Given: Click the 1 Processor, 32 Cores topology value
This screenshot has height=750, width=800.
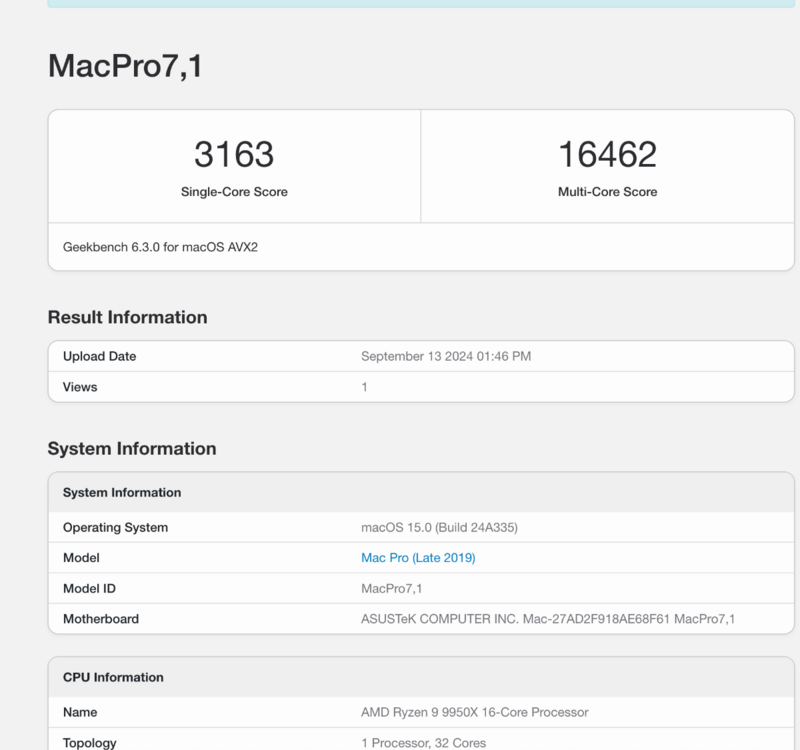Looking at the screenshot, I should click(423, 743).
